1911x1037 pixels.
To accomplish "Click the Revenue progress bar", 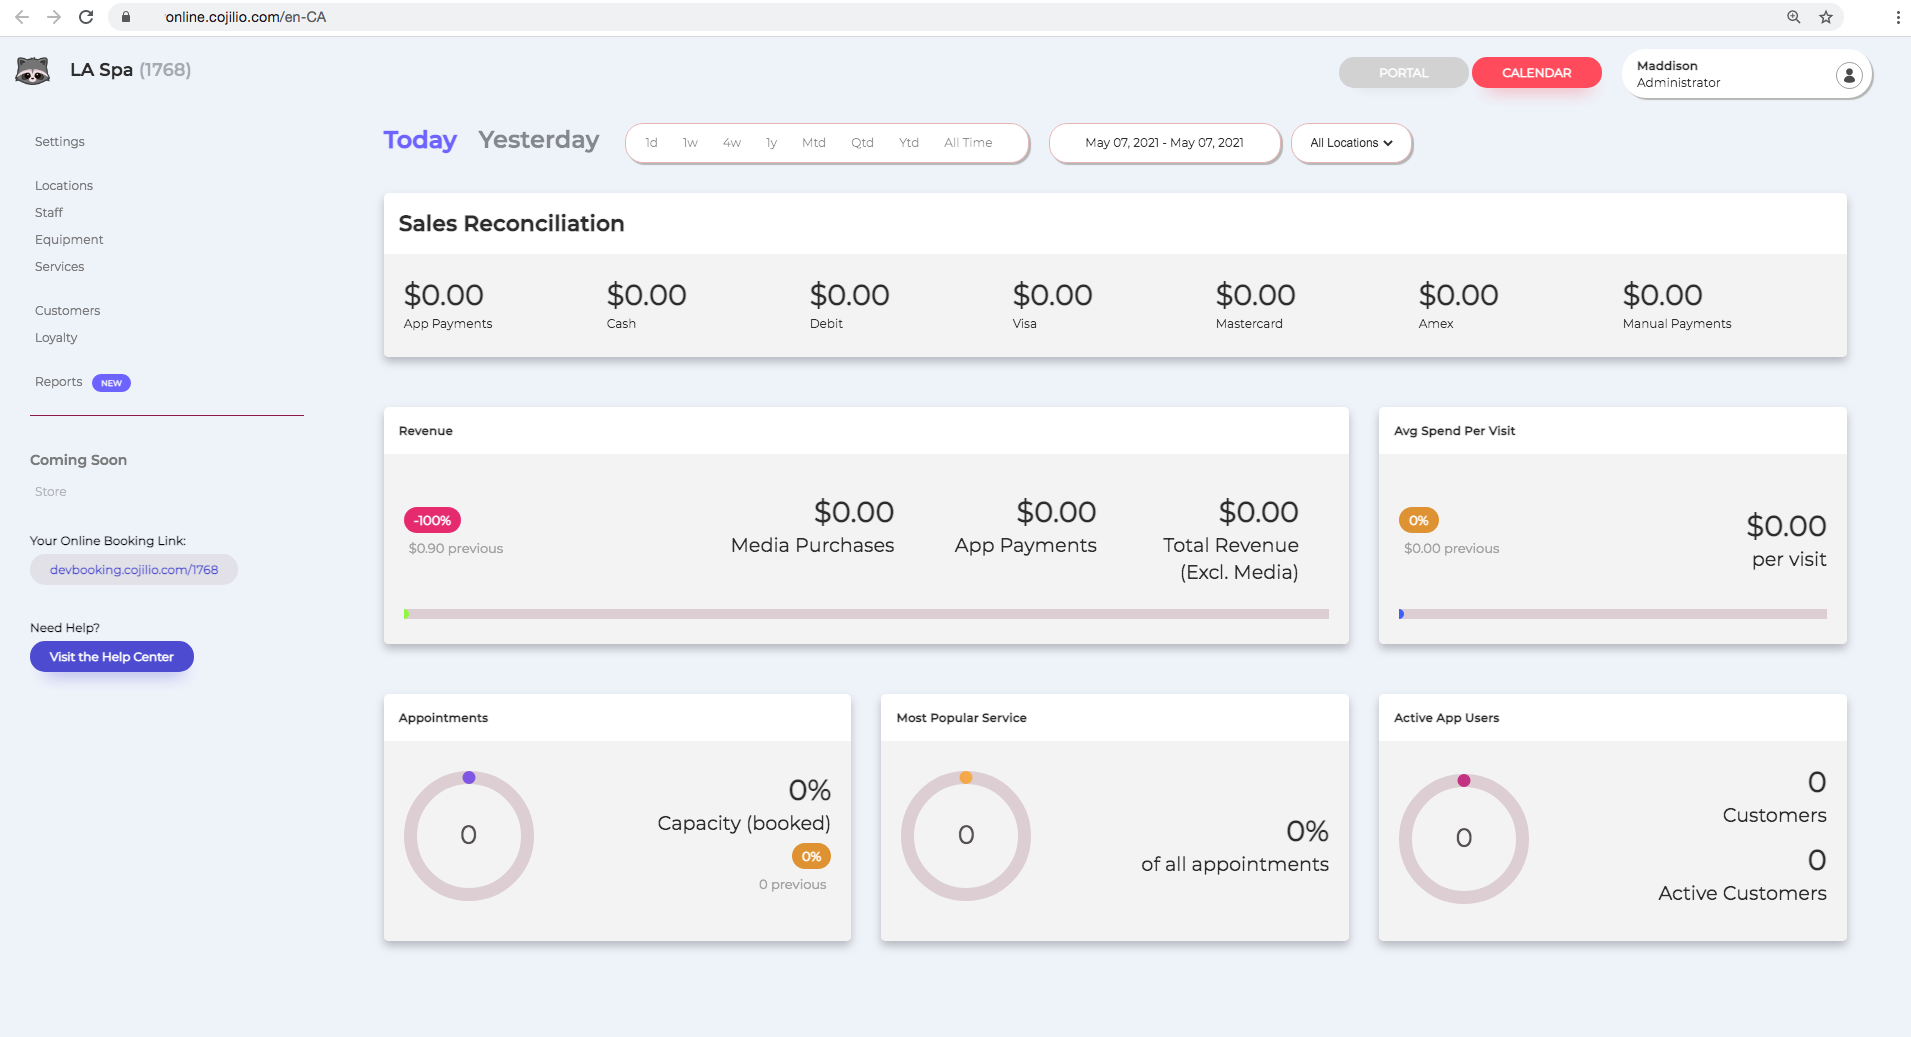I will pyautogui.click(x=866, y=614).
